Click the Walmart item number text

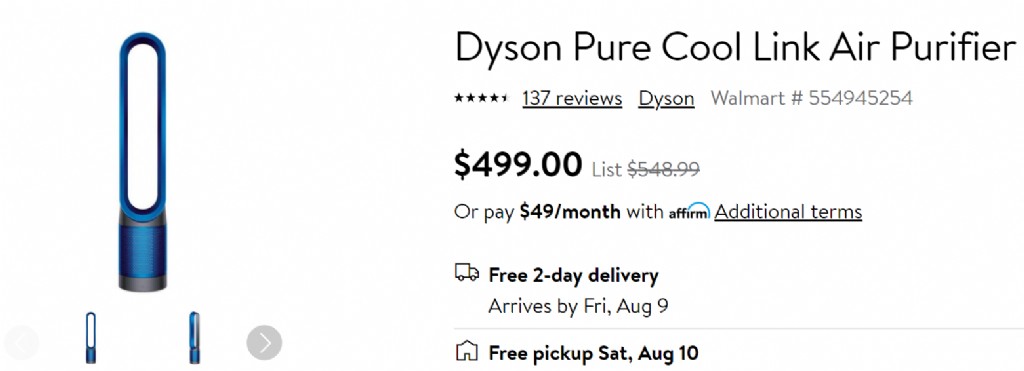point(812,98)
